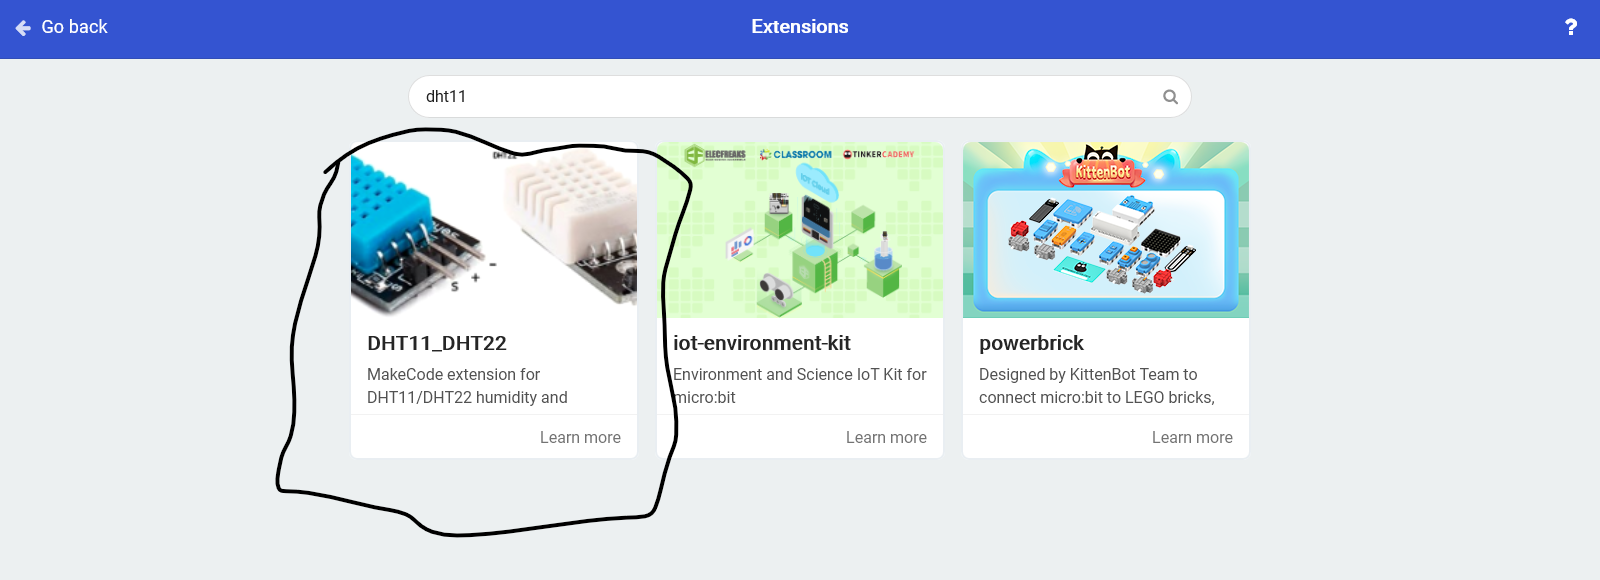This screenshot has height=580, width=1600.
Task: Open Learn more for powerbrick
Action: (1192, 437)
